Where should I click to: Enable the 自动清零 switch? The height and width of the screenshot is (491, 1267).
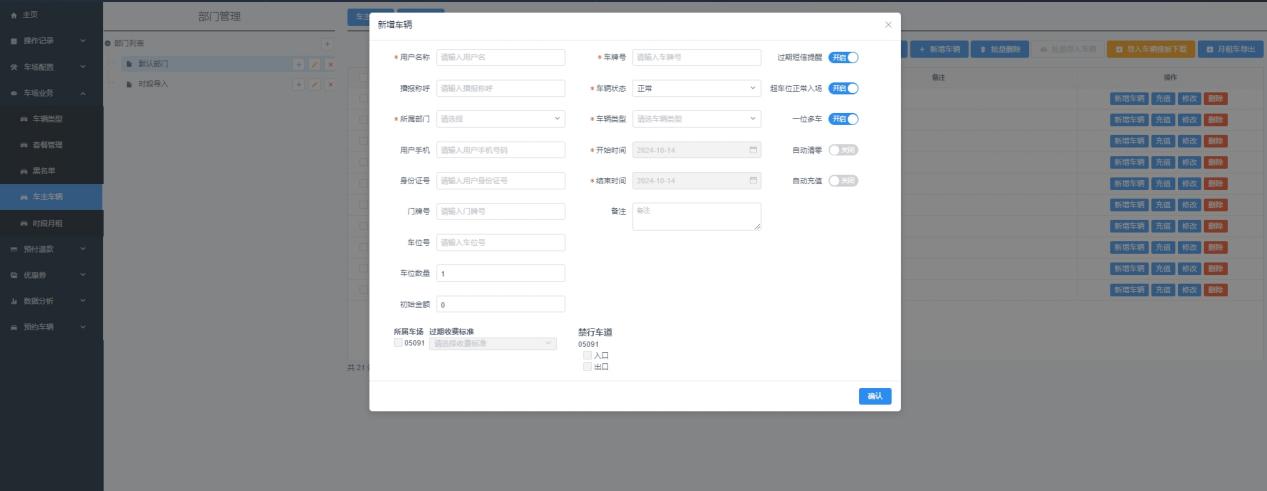844,150
